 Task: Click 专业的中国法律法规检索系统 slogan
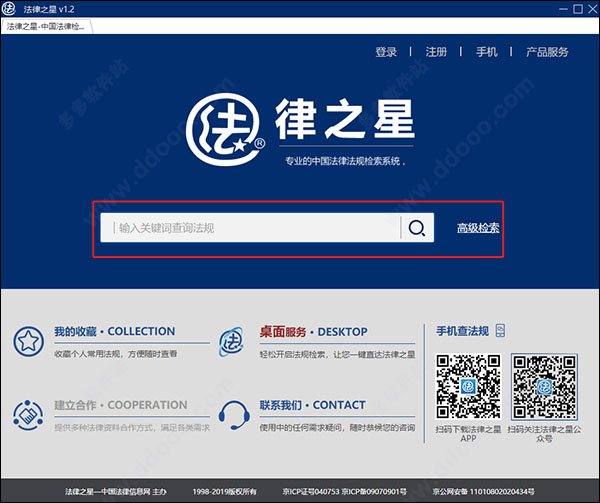(x=345, y=161)
